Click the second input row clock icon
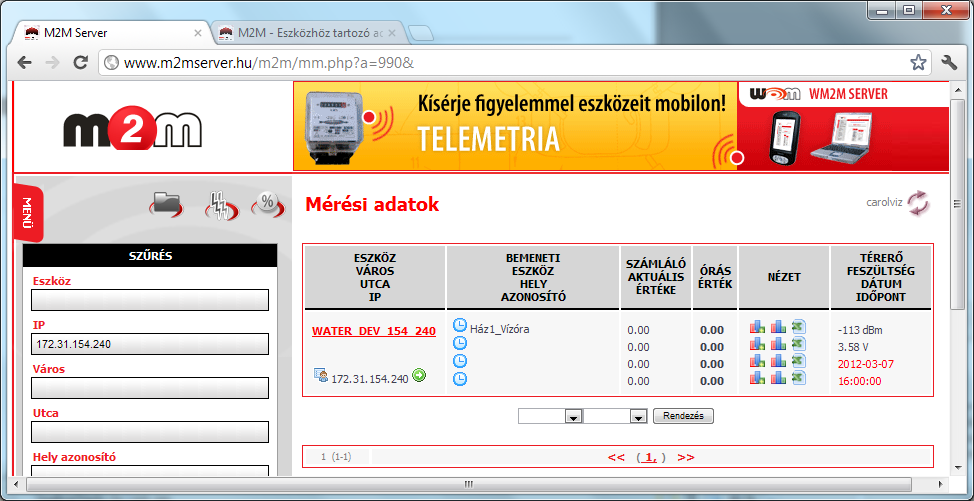The height and width of the screenshot is (501, 974). click(x=460, y=343)
